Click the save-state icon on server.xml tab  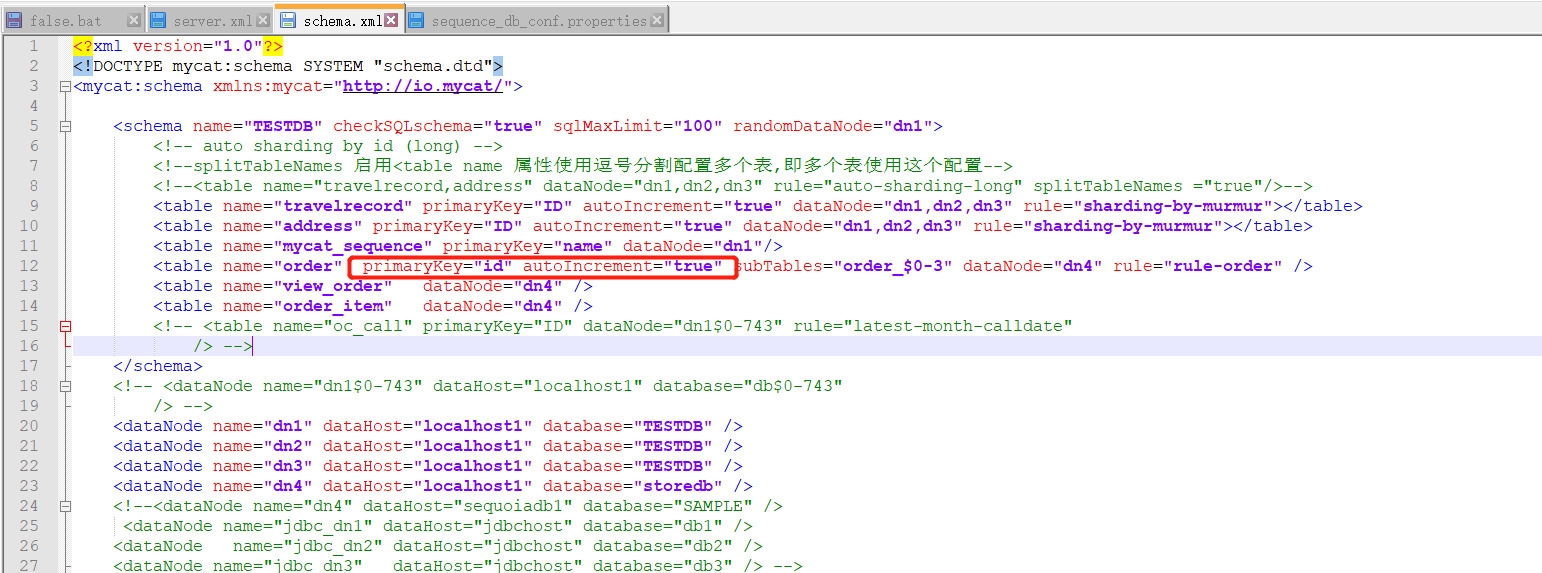tap(159, 20)
